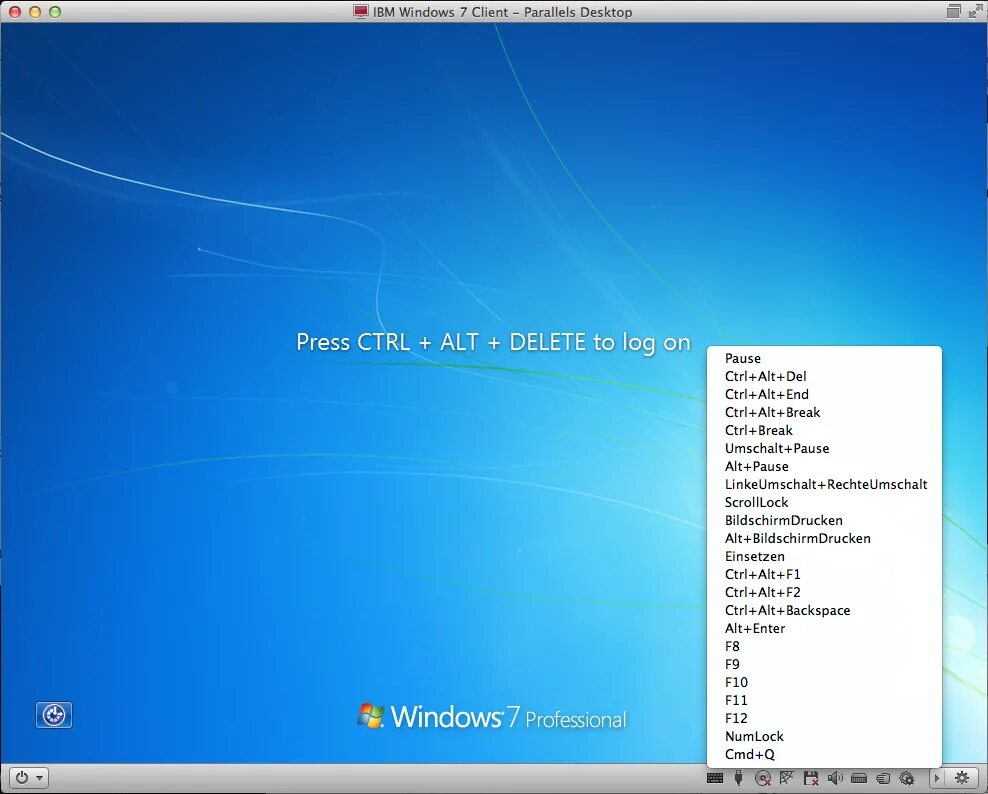Click the sound speaker status icon
This screenshot has width=988, height=794.
pos(835,778)
